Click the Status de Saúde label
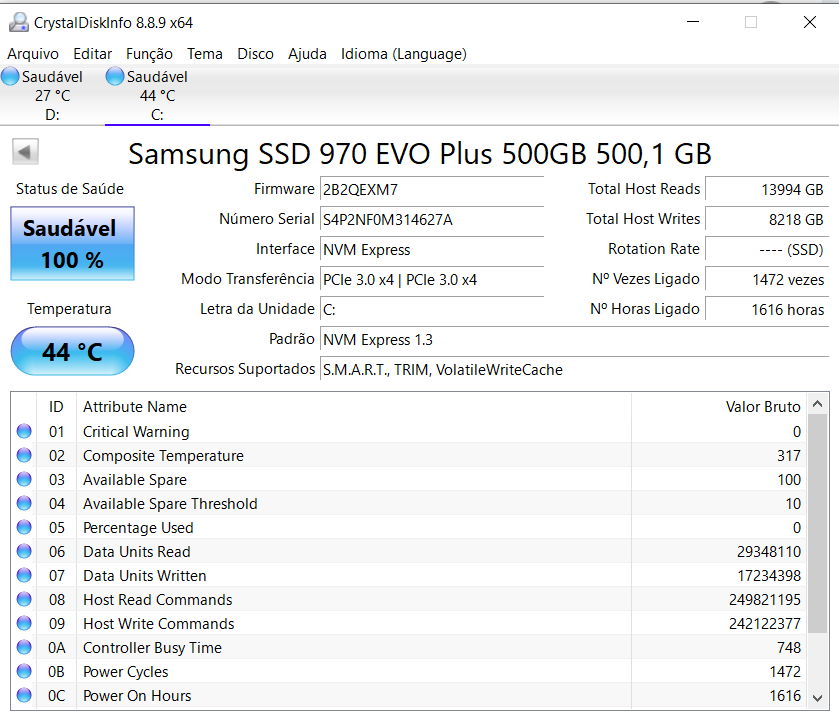 coord(70,189)
